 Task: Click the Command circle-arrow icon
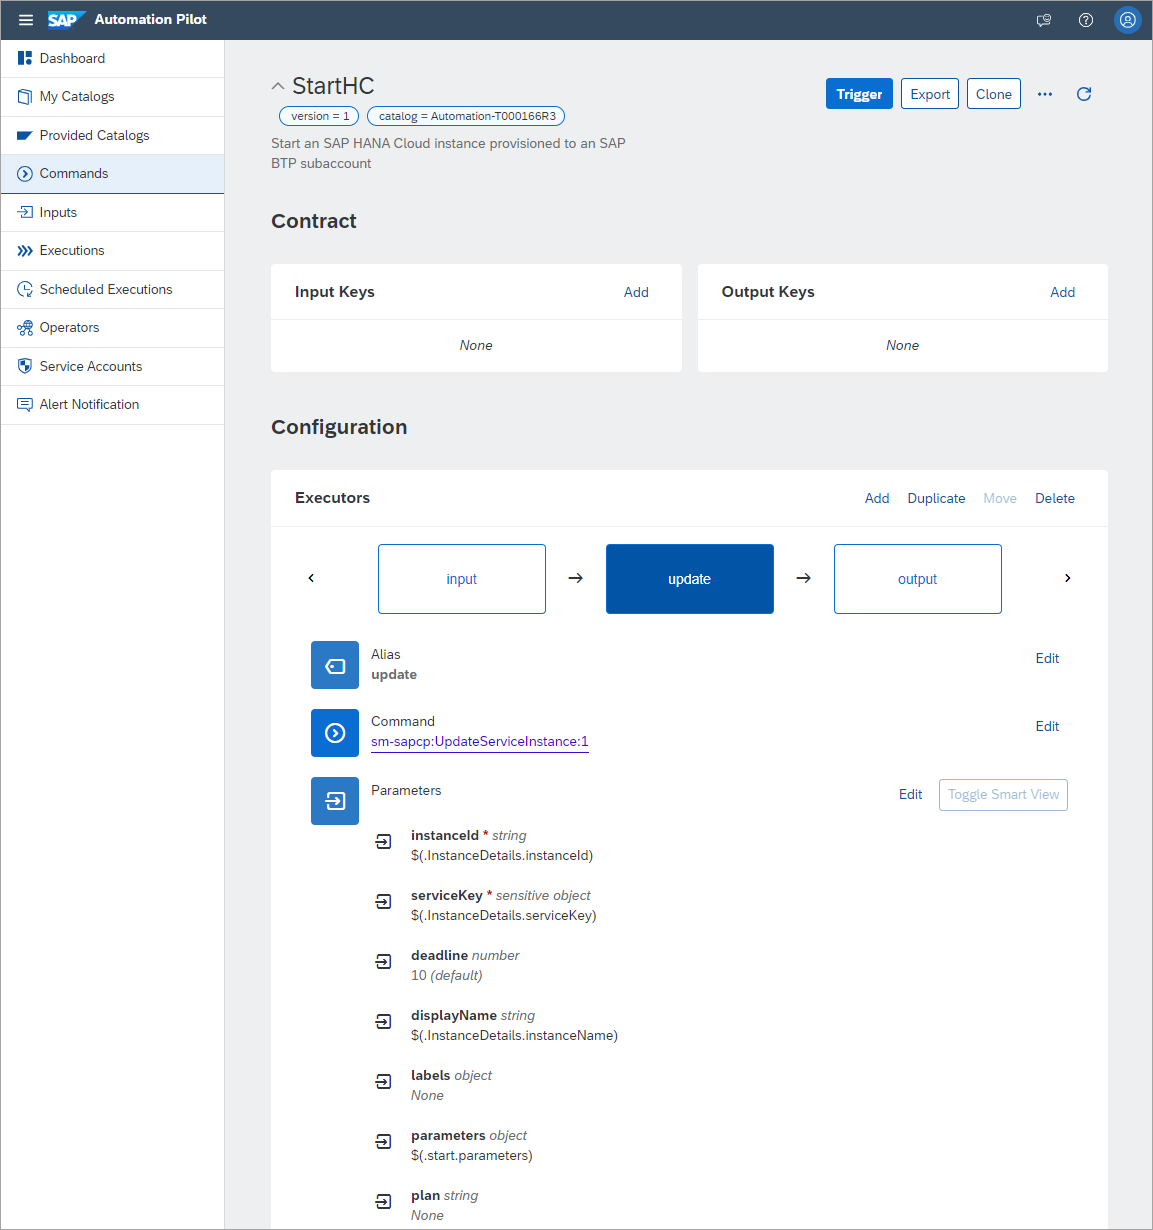335,733
